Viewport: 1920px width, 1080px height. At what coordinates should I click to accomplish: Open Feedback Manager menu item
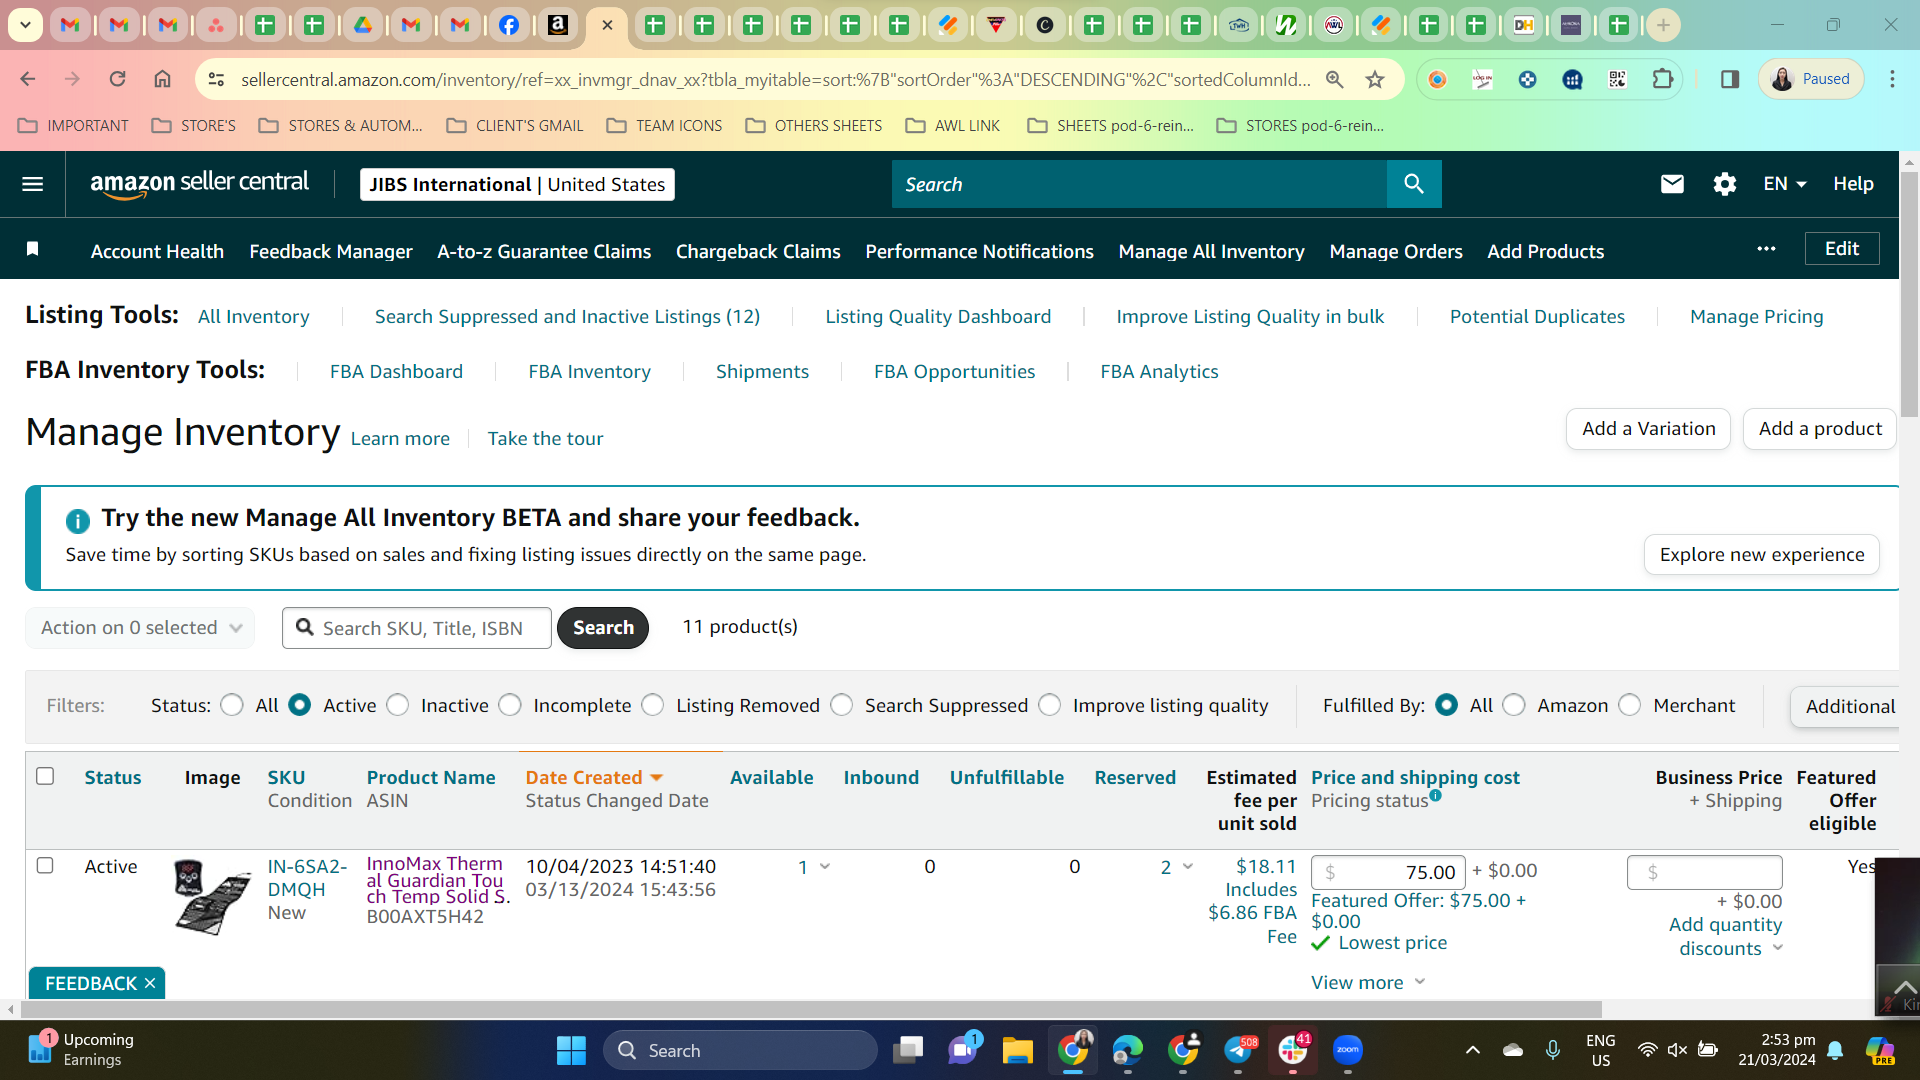click(331, 252)
